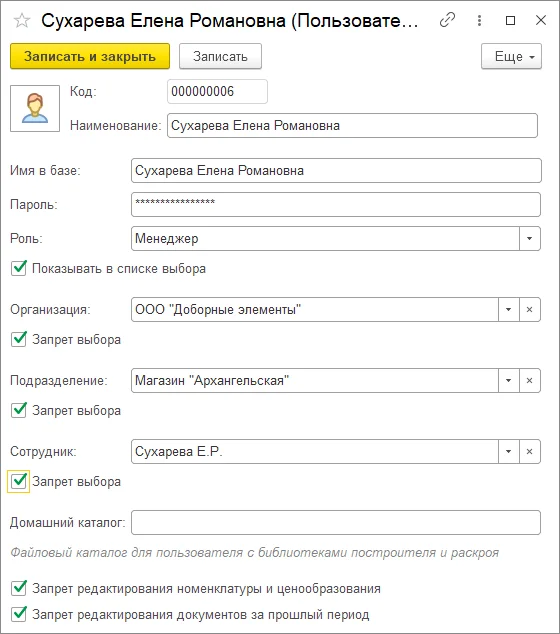
Task: Clear the Организация field with X
Action: [x=530, y=310]
